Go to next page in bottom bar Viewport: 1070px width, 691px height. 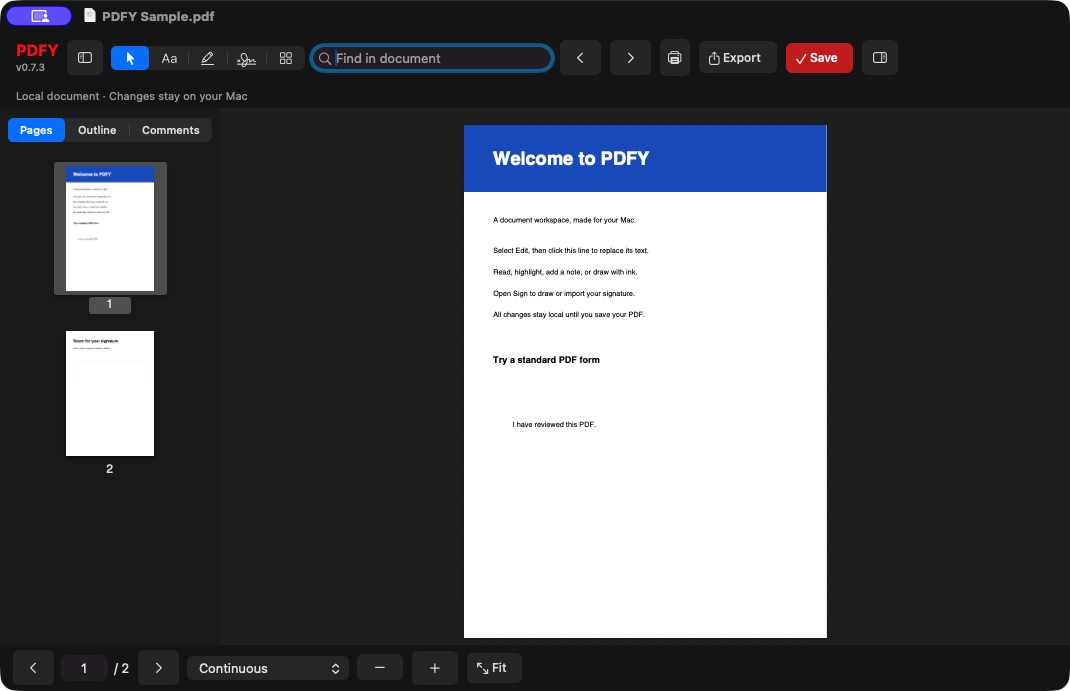tap(158, 668)
